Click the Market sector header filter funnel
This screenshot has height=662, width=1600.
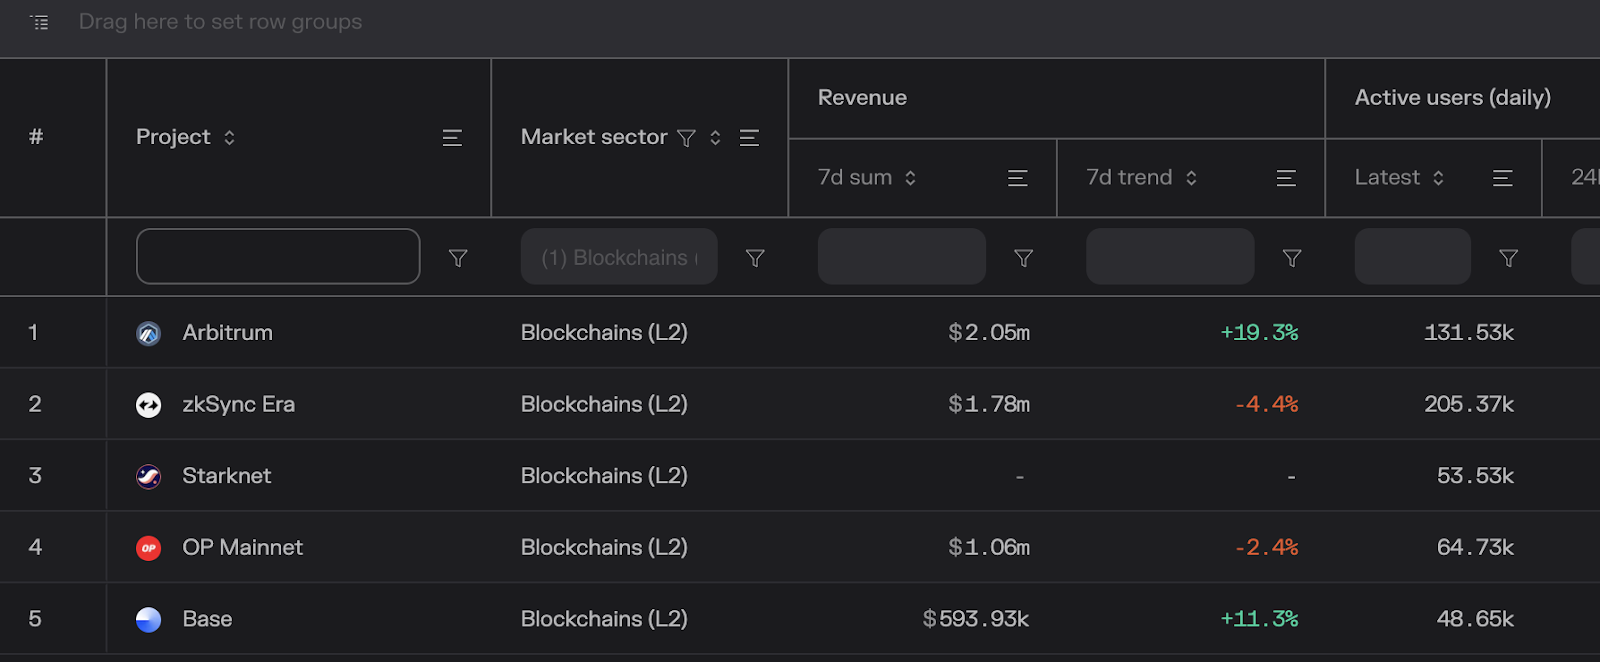pos(686,138)
